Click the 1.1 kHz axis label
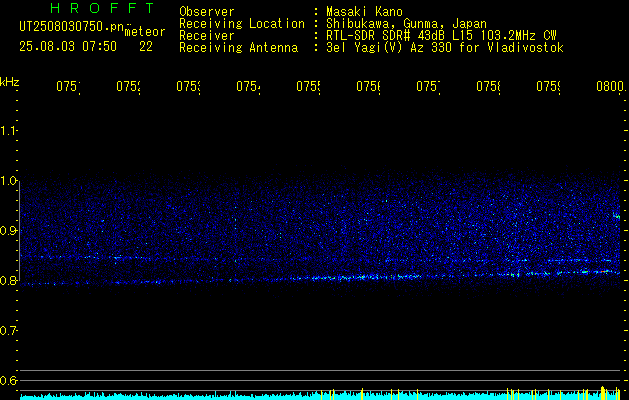Screen dimensions: 629x400 coord(9,130)
